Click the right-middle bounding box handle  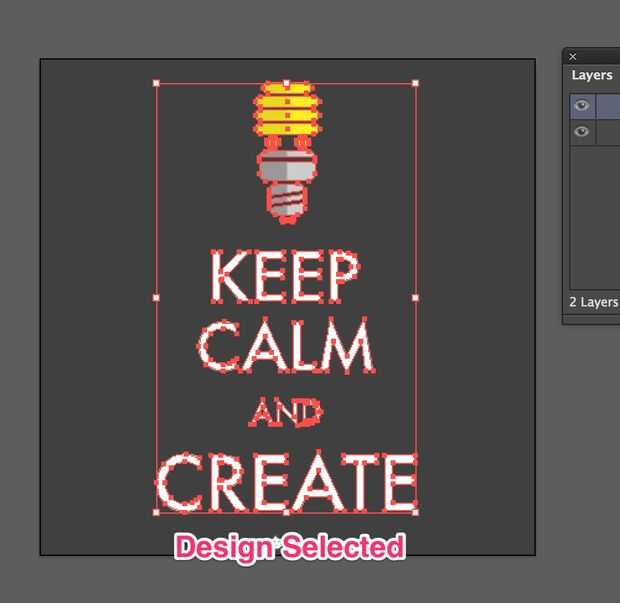click(x=415, y=298)
